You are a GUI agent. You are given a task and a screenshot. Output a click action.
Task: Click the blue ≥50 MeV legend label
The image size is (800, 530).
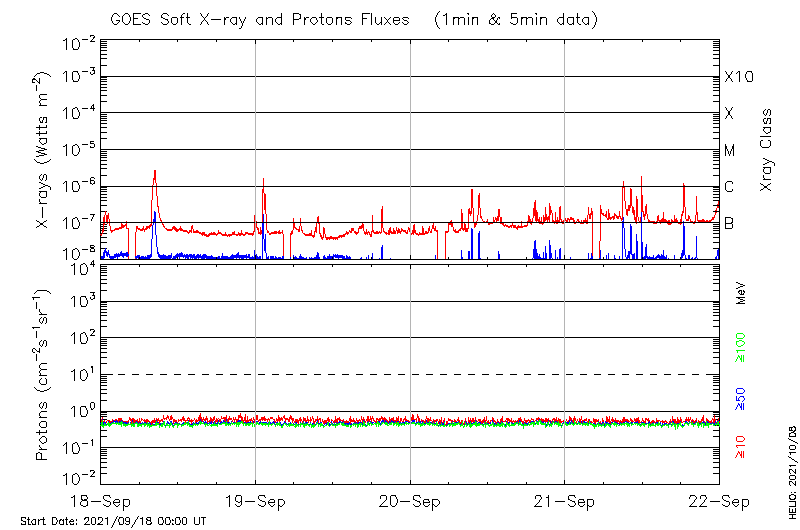pyautogui.click(x=741, y=399)
